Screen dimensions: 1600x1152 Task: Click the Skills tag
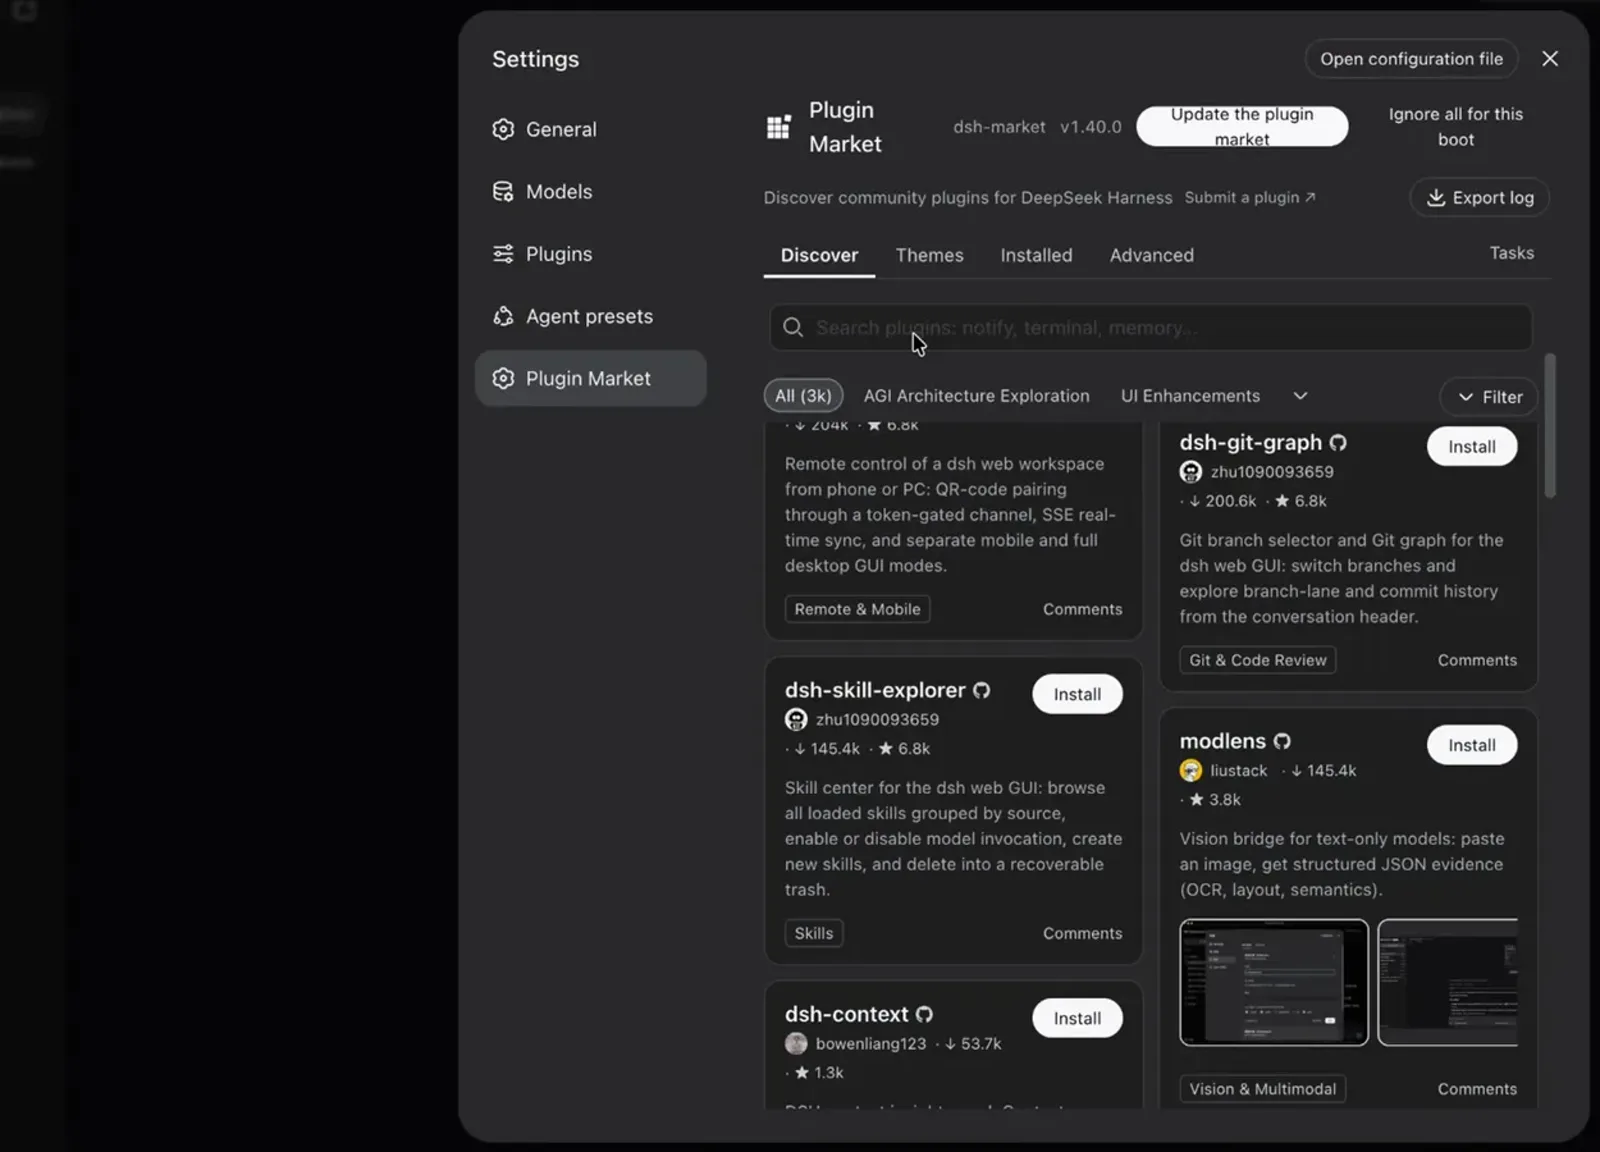coord(814,933)
